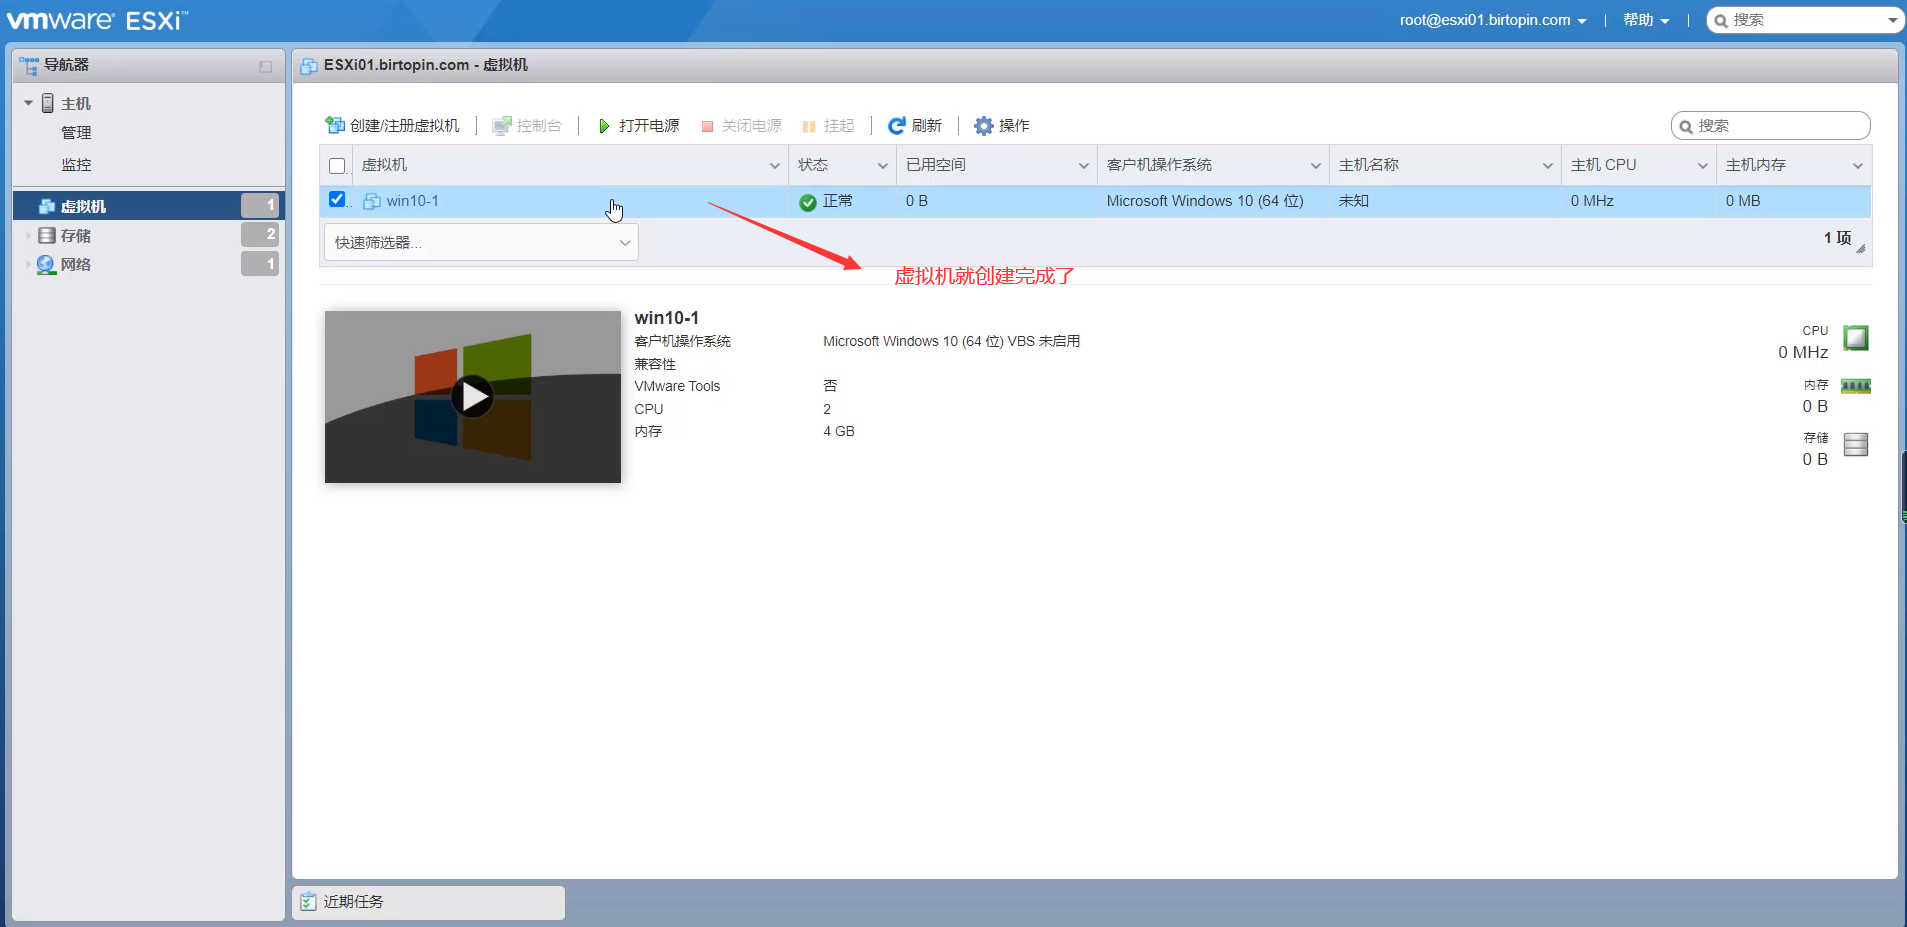The height and width of the screenshot is (927, 1907).
Task: Open the quick filter dropdown
Action: (481, 242)
